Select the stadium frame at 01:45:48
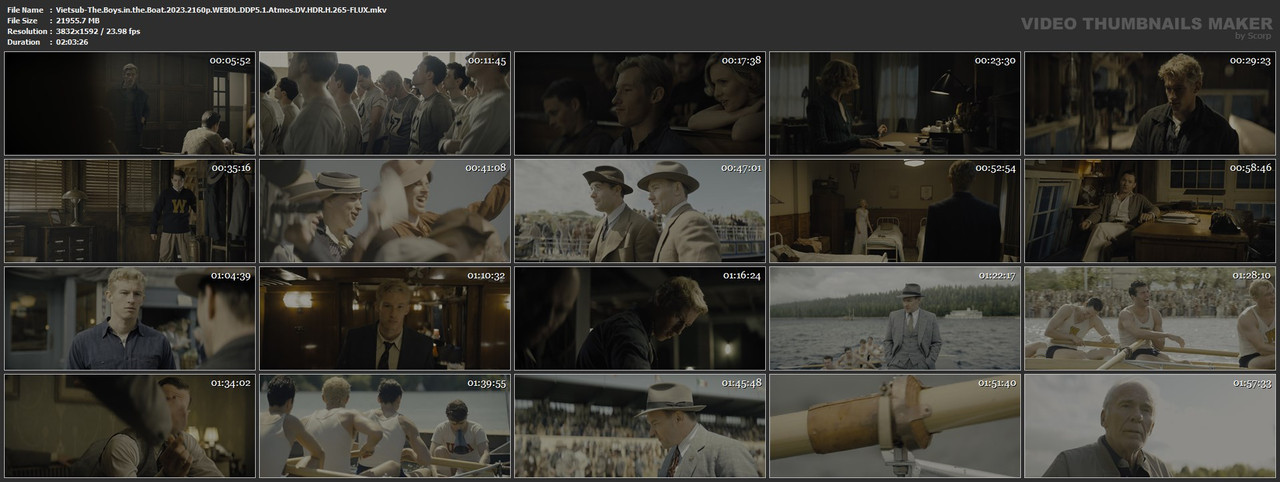This screenshot has height=482, width=1280. [640, 426]
